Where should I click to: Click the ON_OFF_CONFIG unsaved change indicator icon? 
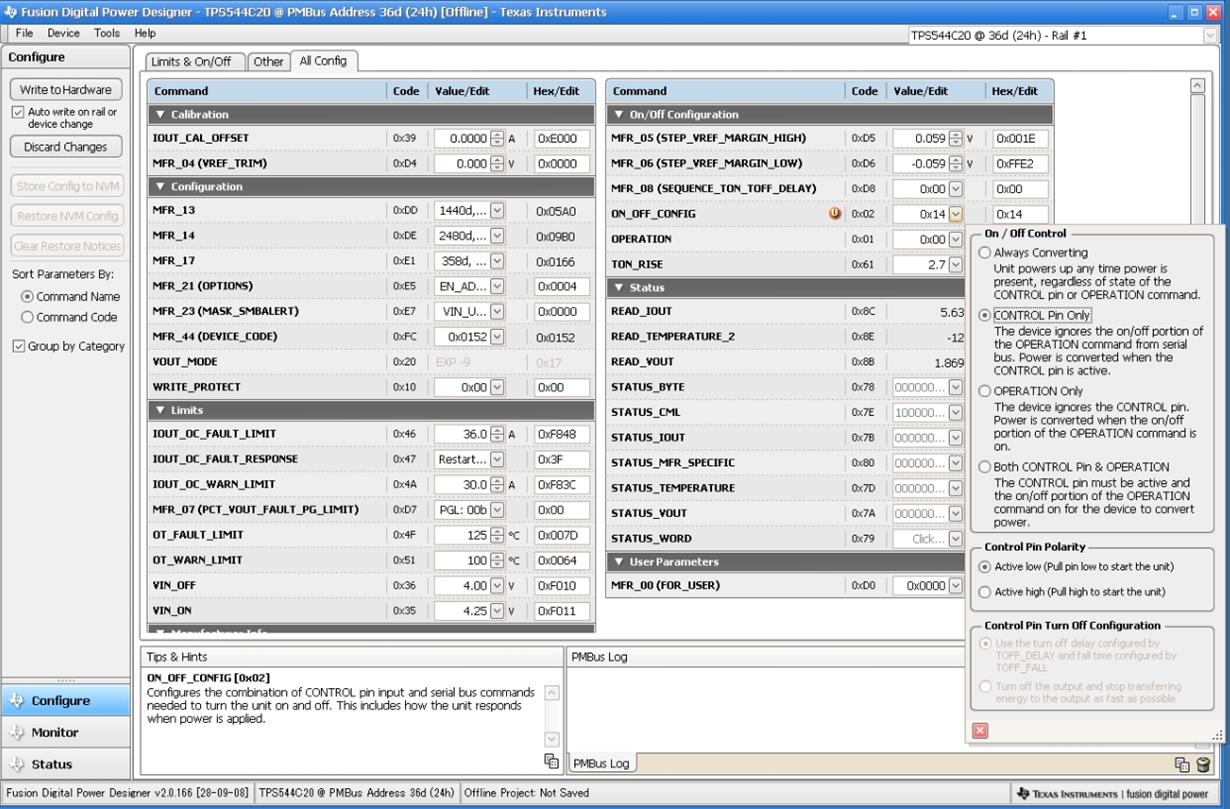pos(834,213)
